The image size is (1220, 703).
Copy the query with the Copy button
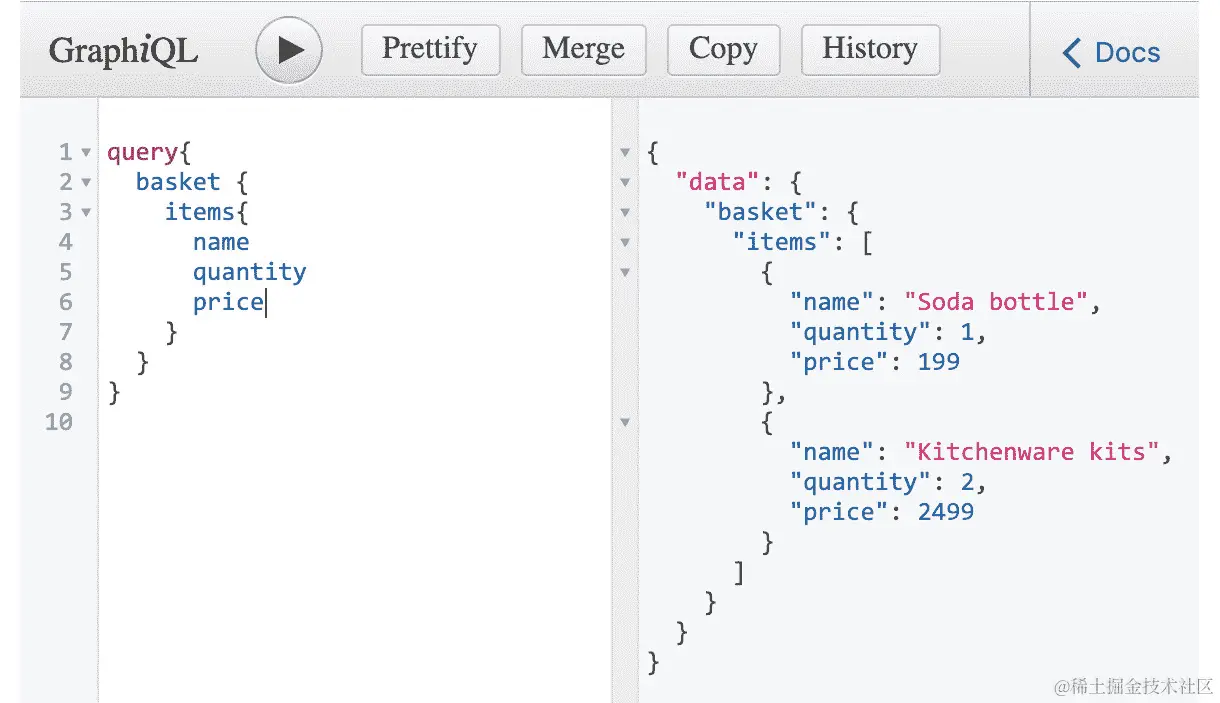point(723,49)
